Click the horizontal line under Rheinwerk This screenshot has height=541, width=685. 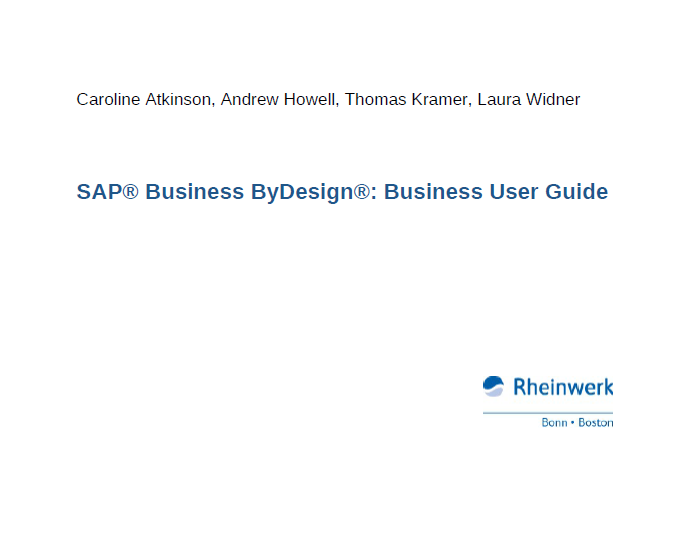pos(548,412)
